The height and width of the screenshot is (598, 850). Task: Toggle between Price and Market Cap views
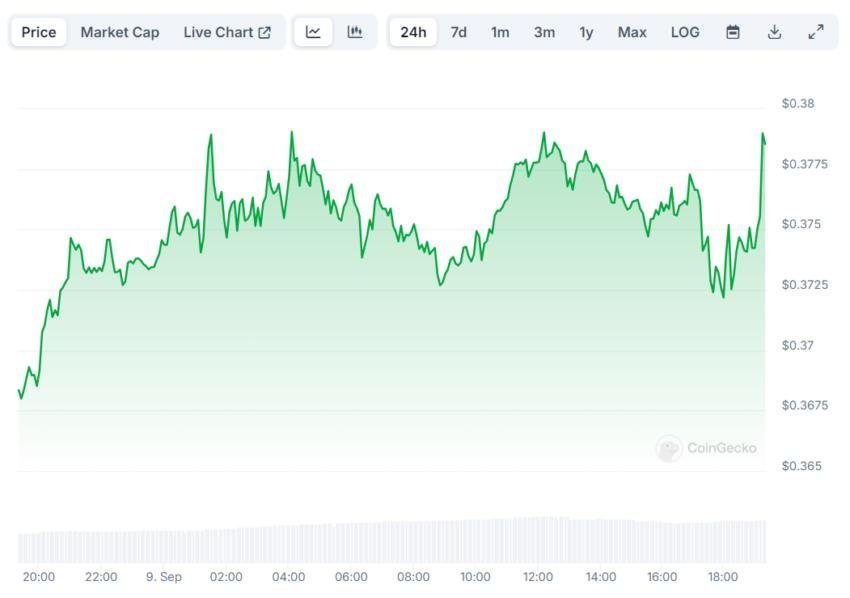119,31
